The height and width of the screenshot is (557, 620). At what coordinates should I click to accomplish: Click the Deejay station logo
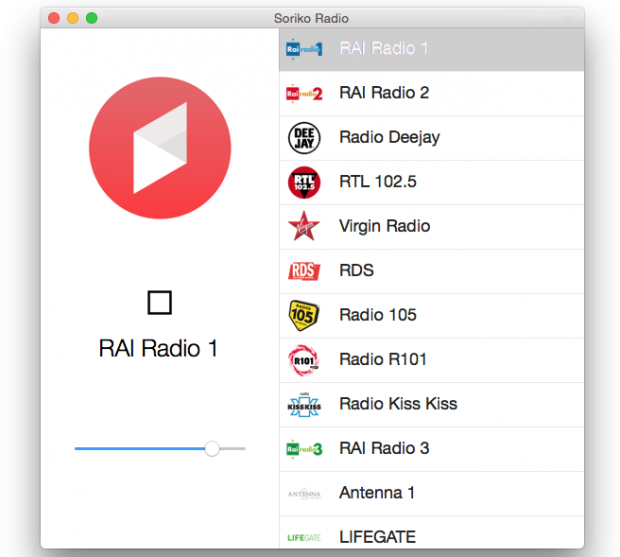tap(304, 138)
